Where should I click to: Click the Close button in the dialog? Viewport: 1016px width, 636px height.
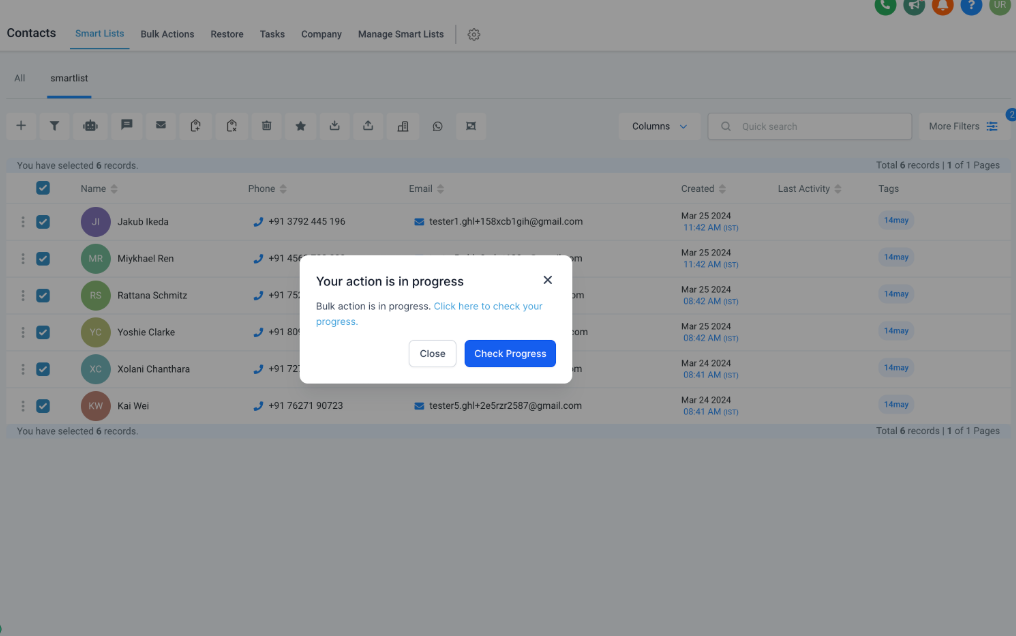coord(432,354)
